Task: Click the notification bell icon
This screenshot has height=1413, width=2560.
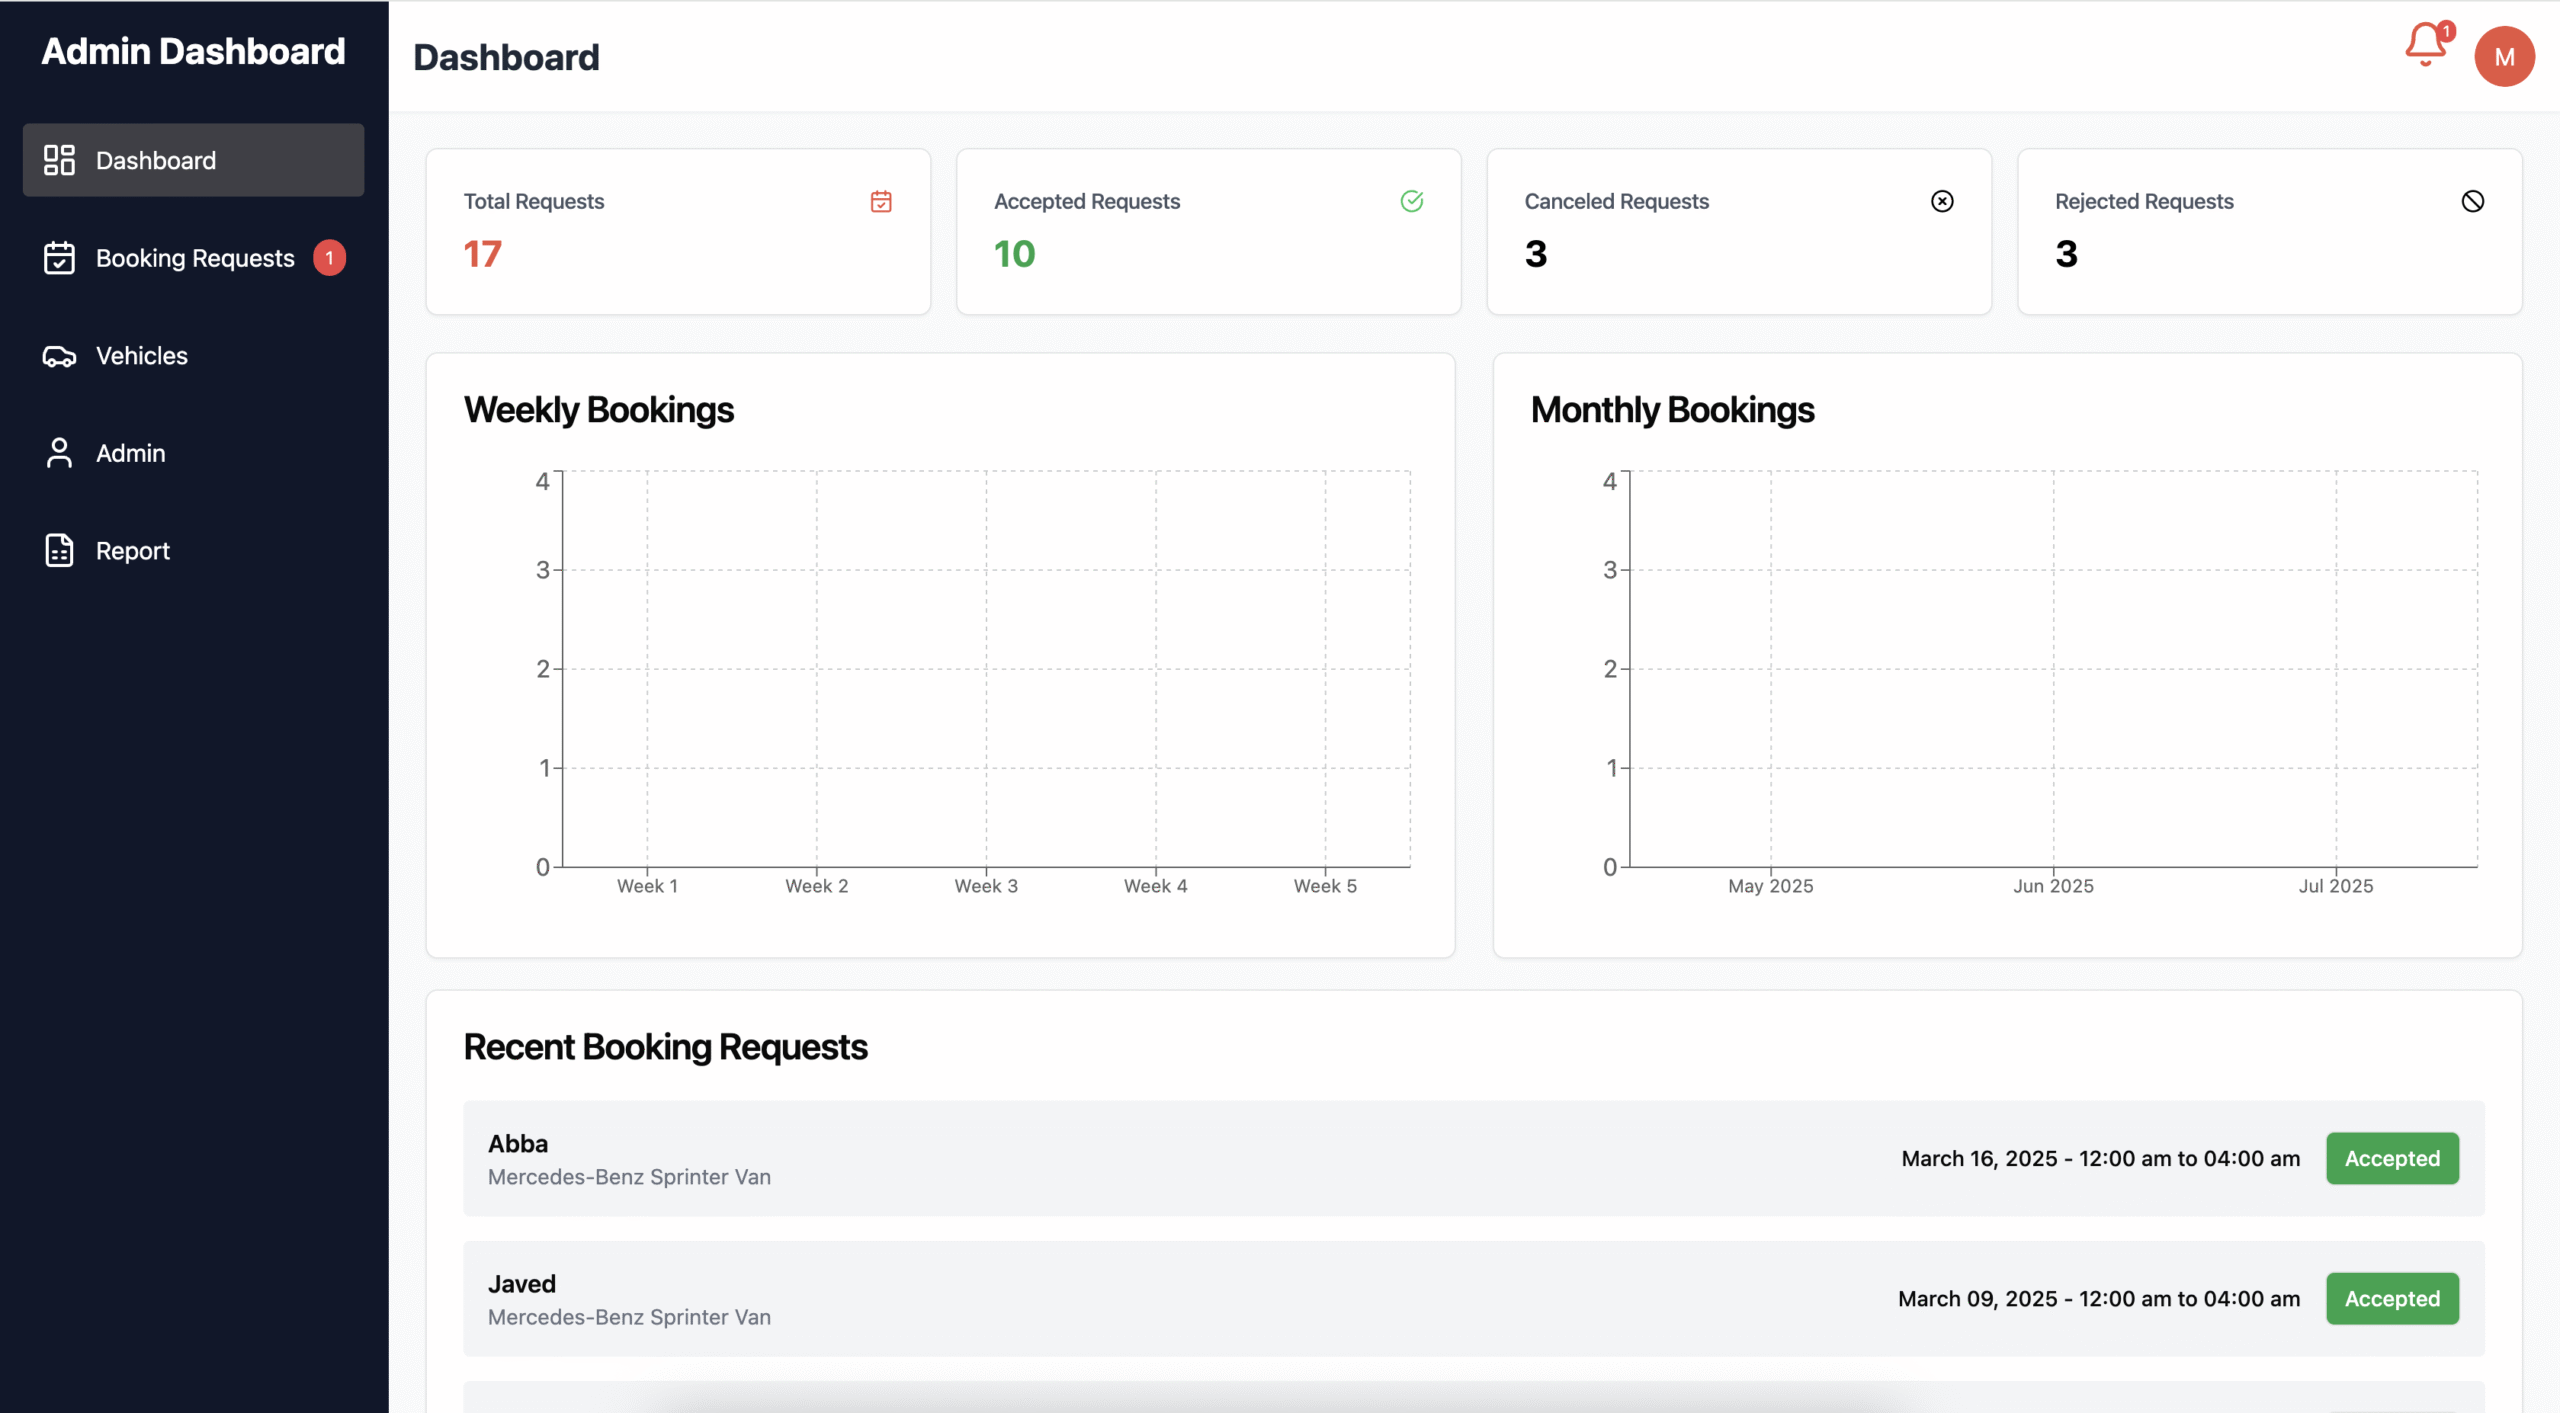Action: (x=2425, y=45)
